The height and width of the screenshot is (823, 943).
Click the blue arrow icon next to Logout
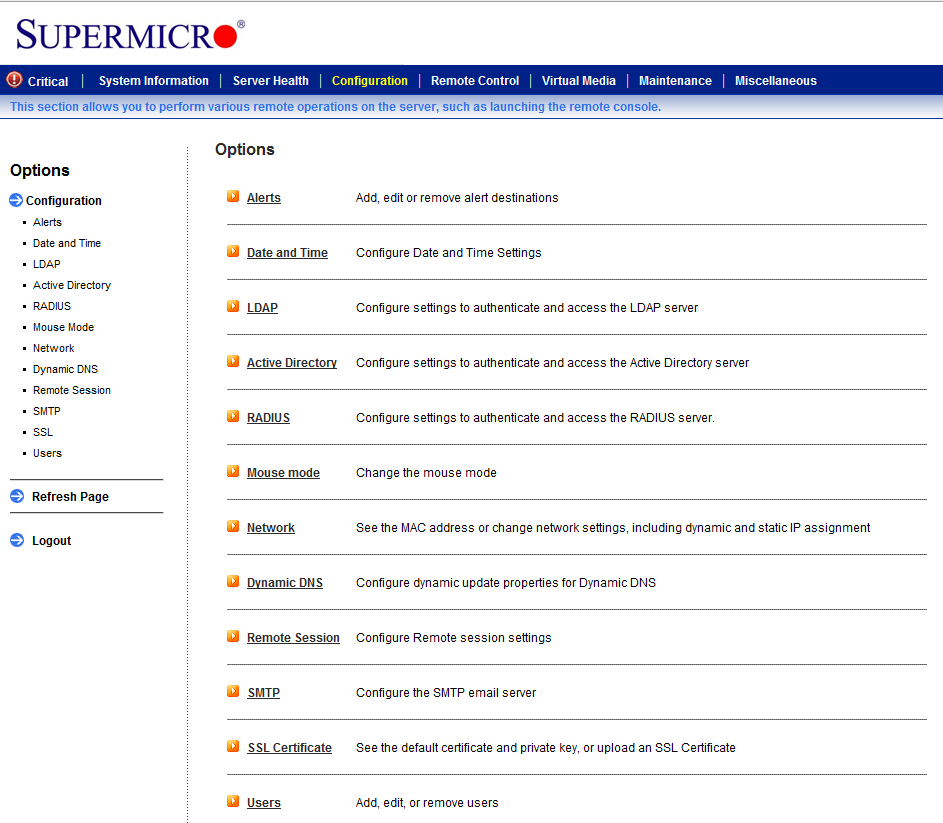(x=17, y=540)
